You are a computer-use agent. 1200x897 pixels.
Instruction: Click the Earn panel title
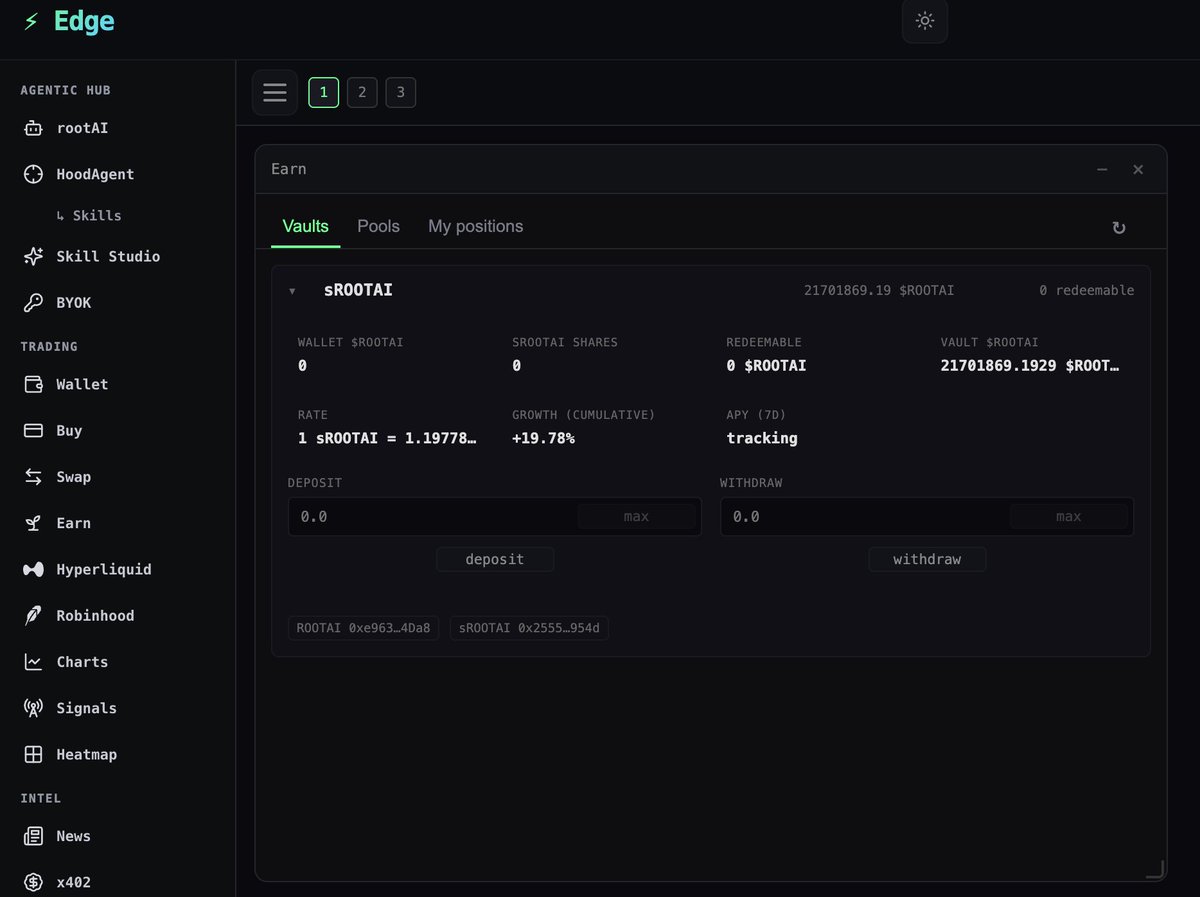coord(289,169)
